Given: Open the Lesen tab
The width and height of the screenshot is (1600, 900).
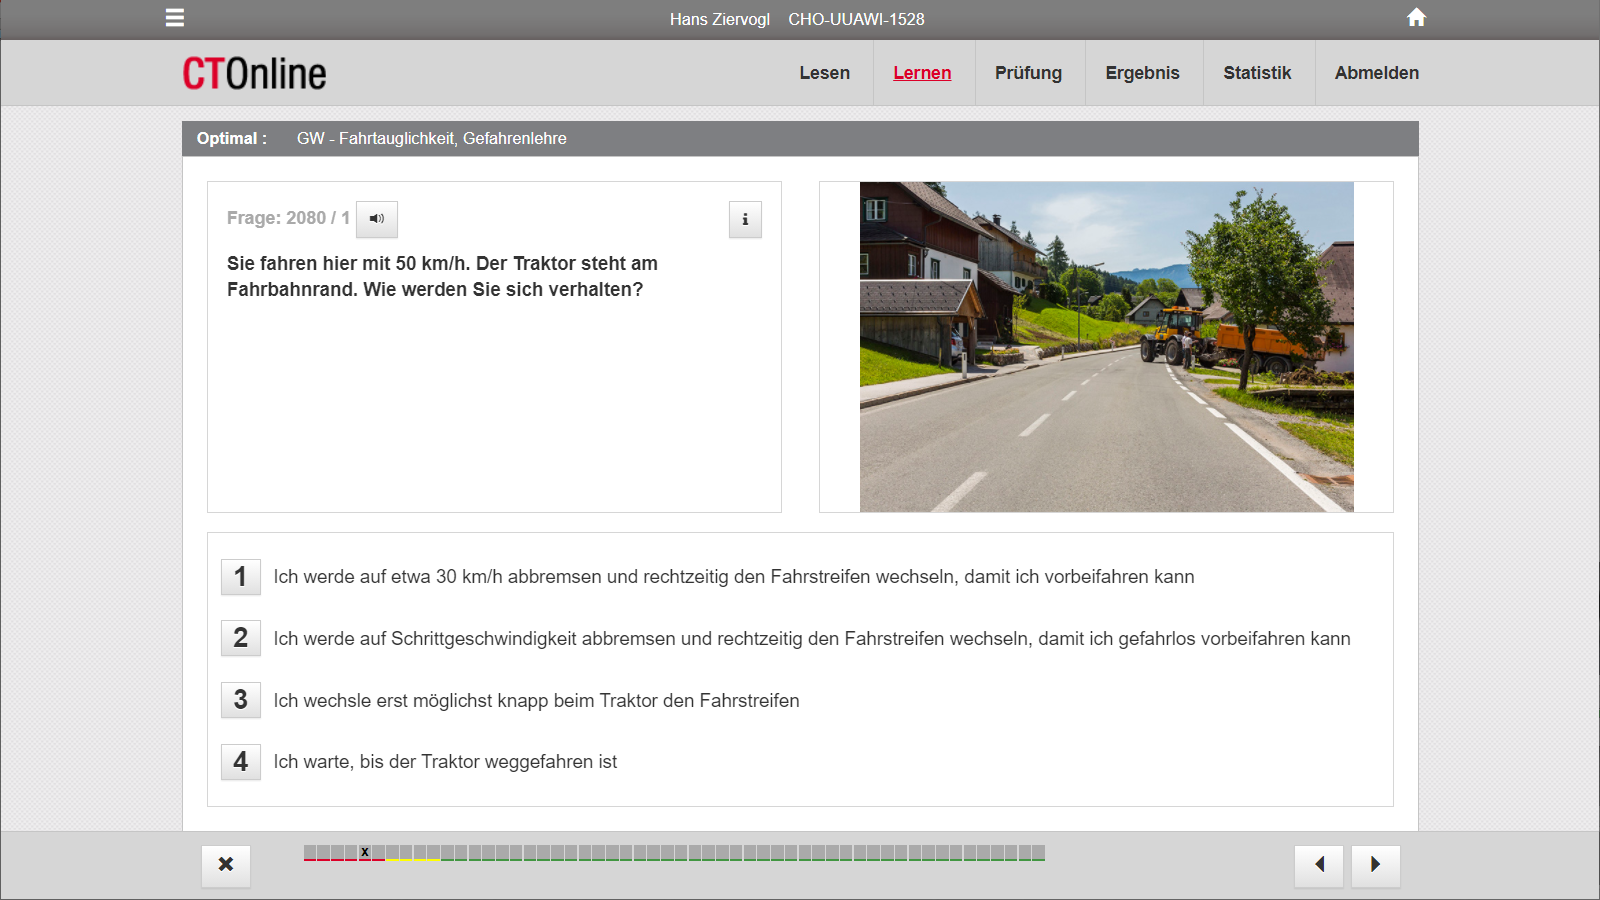Looking at the screenshot, I should [x=824, y=73].
